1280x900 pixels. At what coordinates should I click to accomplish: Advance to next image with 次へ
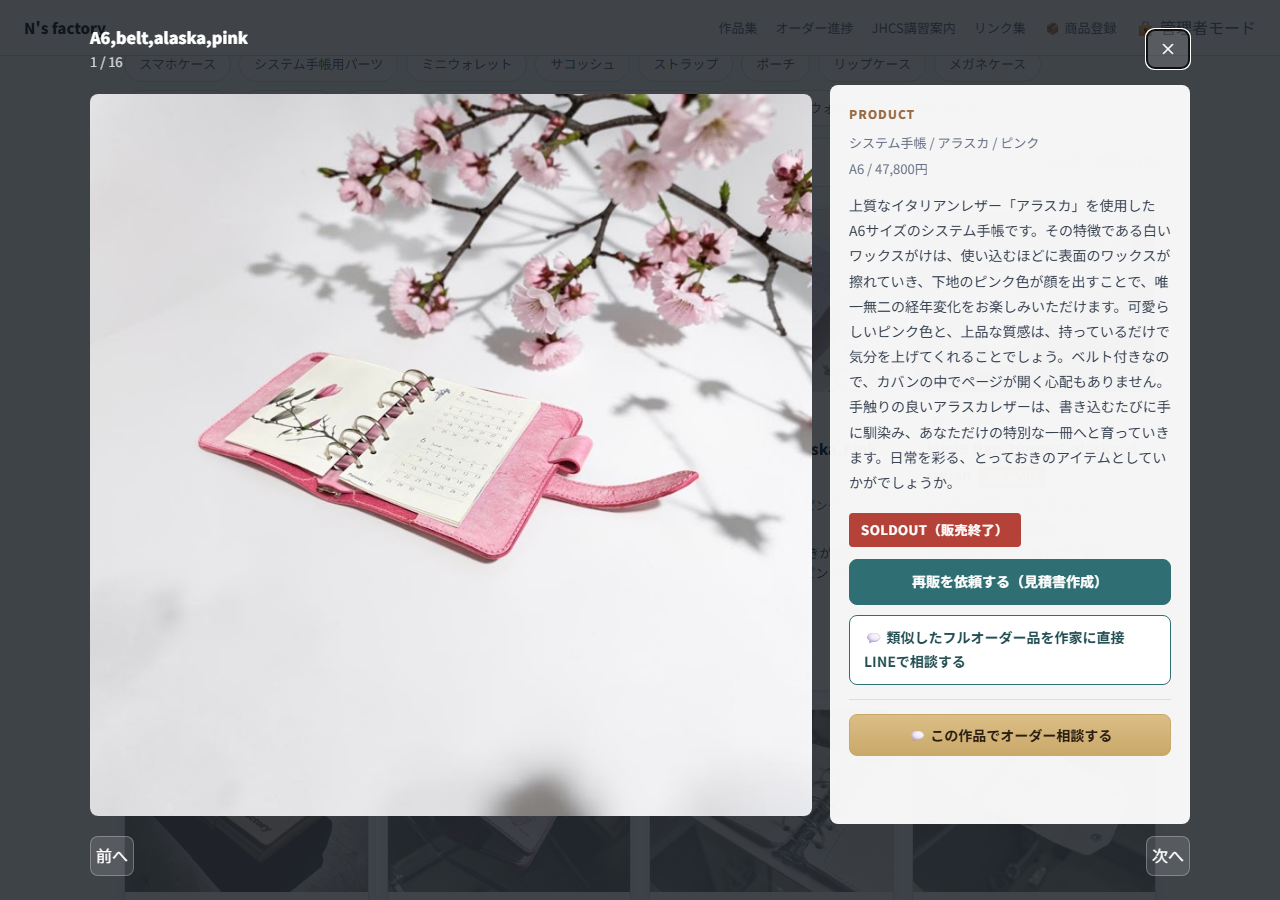point(1168,856)
